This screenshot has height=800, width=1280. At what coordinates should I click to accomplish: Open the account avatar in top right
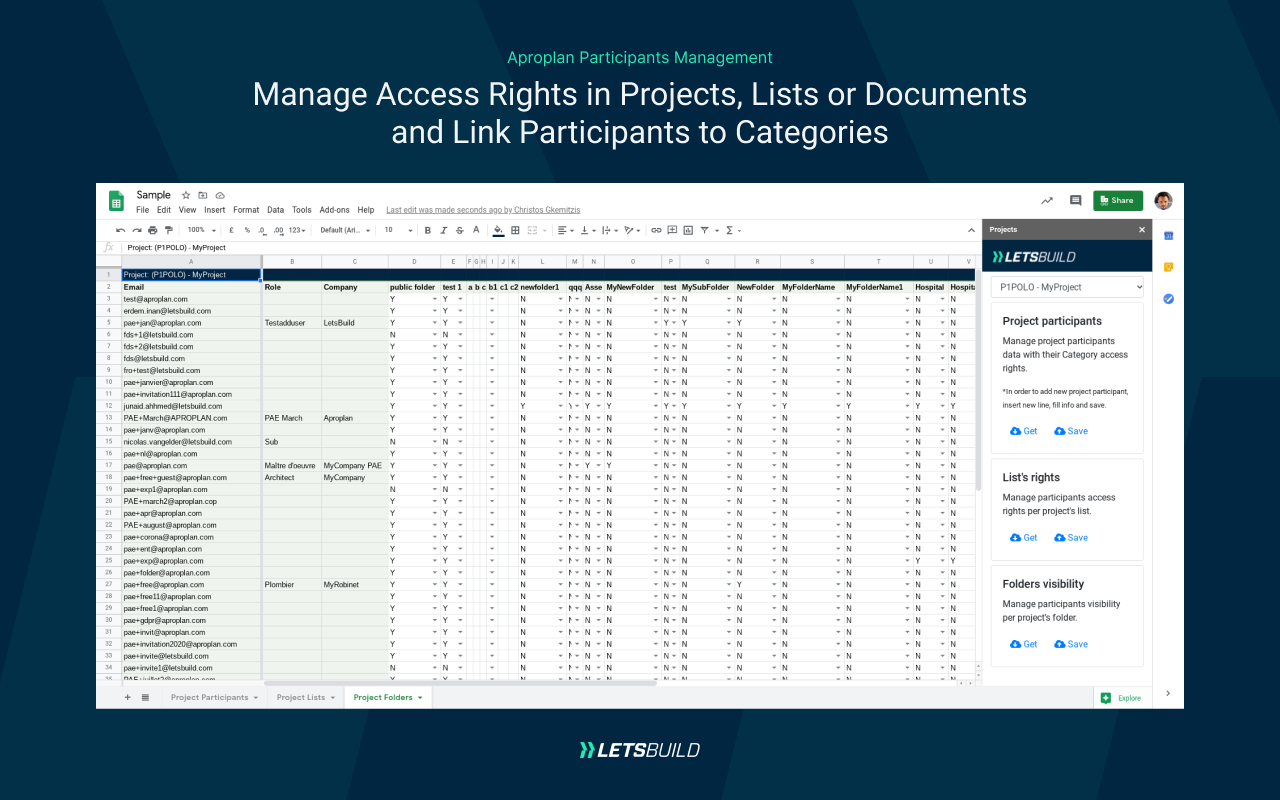(x=1163, y=200)
